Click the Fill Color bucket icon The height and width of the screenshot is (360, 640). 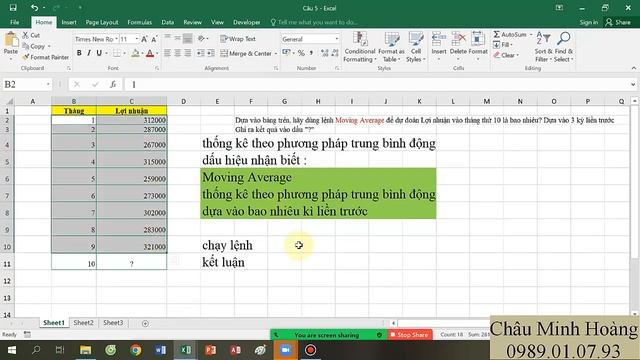(x=136, y=53)
